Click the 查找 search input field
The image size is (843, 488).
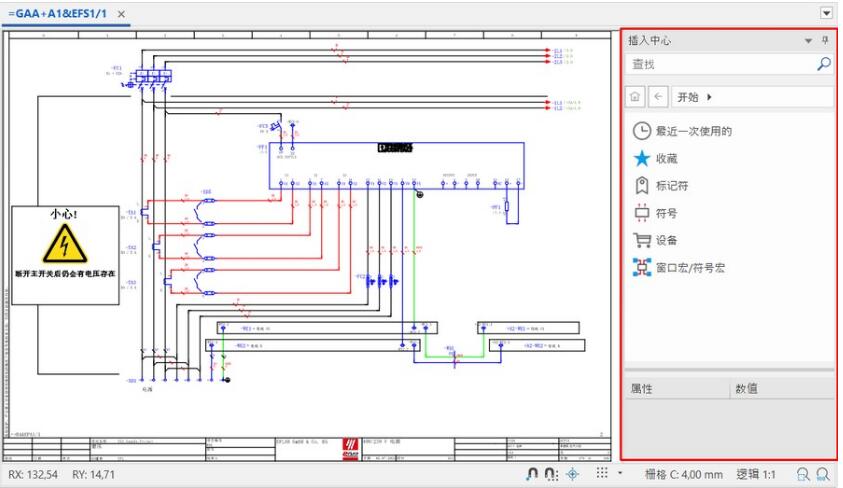point(720,64)
